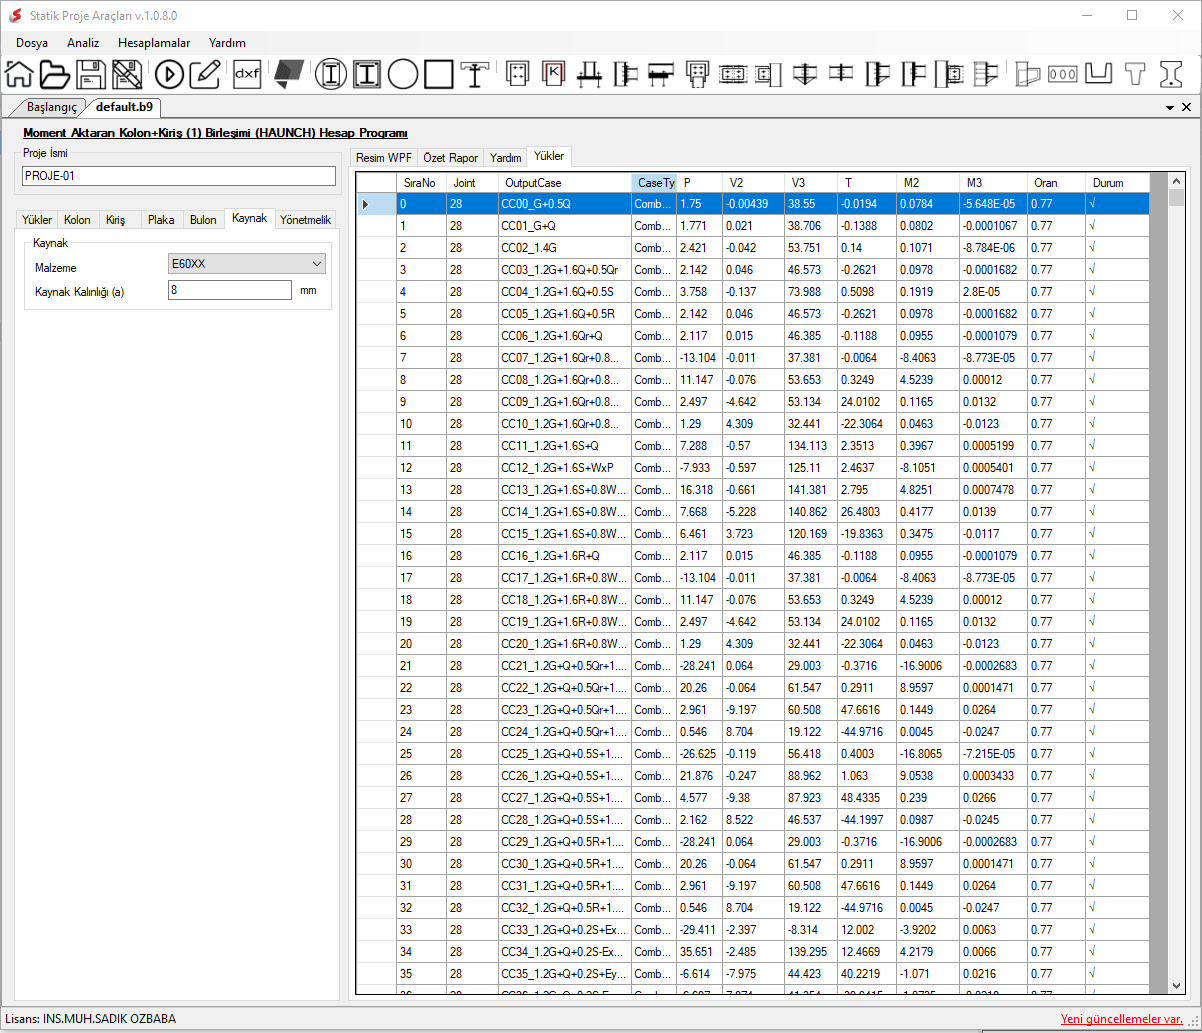The height and width of the screenshot is (1033, 1202).
Task: Click the Save As floppy-with-pencil icon
Action: 127,74
